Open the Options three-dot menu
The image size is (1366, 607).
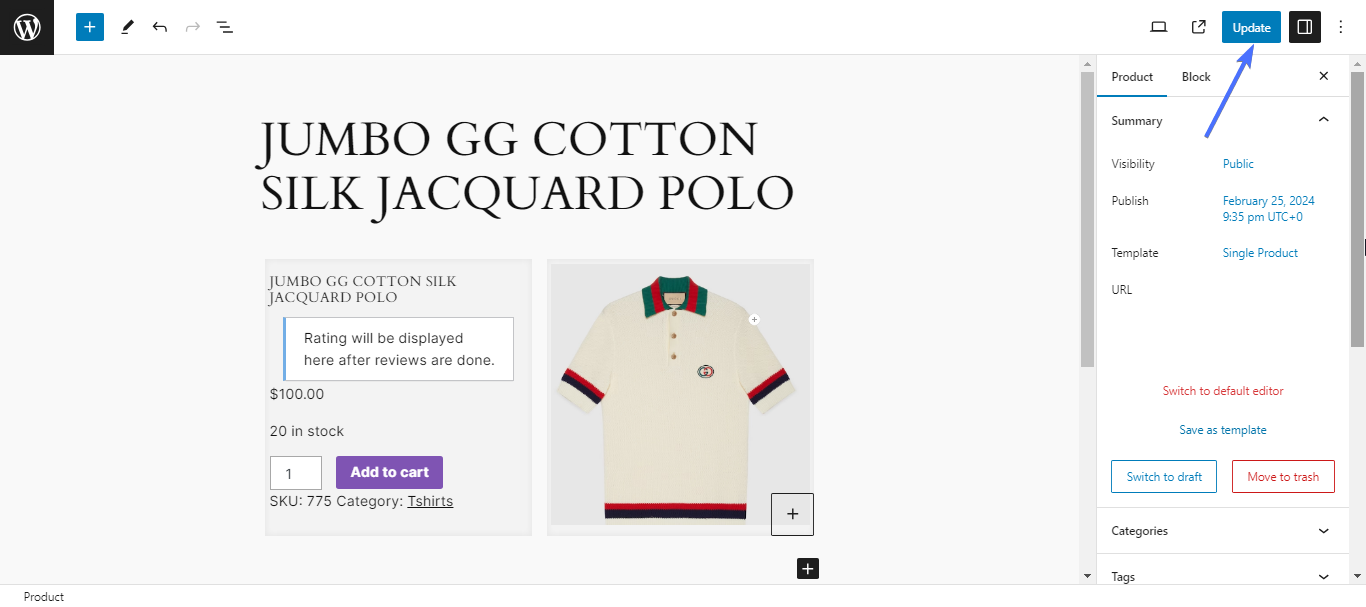coord(1341,27)
